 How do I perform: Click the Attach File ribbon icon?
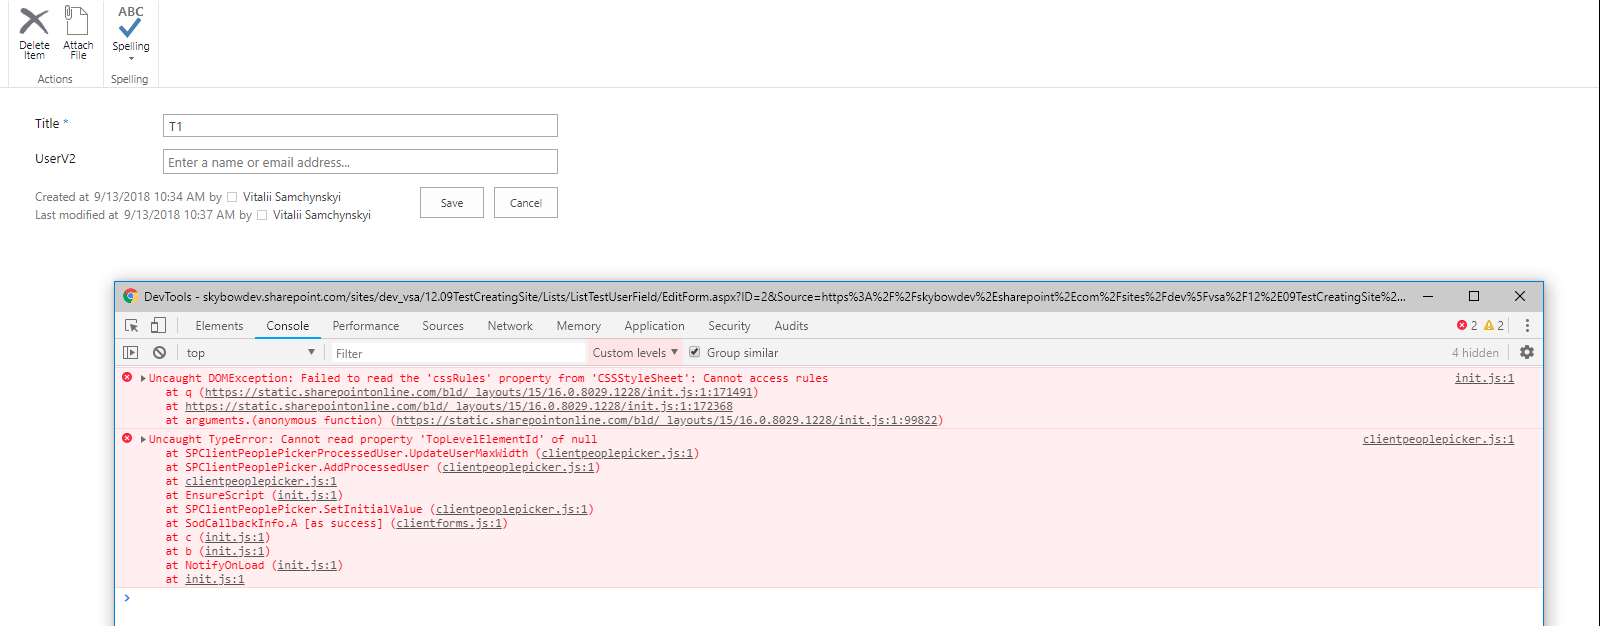pyautogui.click(x=78, y=33)
